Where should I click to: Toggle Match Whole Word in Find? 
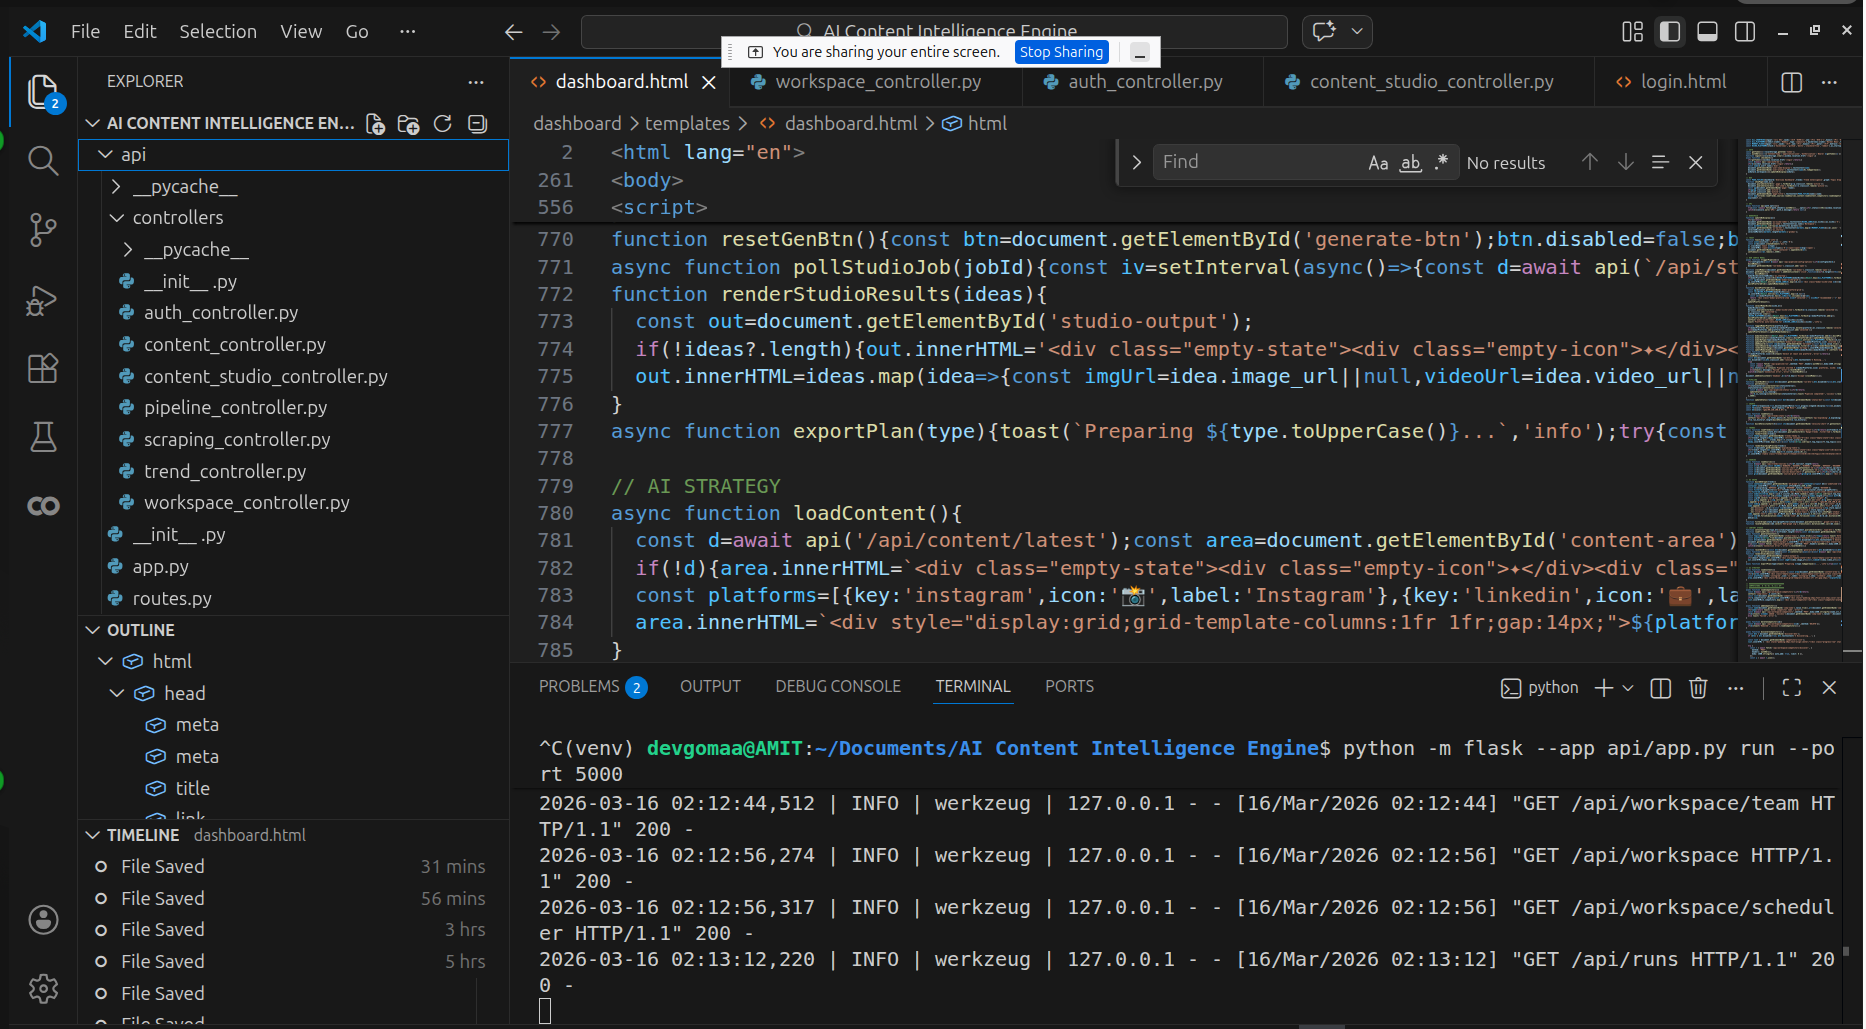click(x=1410, y=163)
